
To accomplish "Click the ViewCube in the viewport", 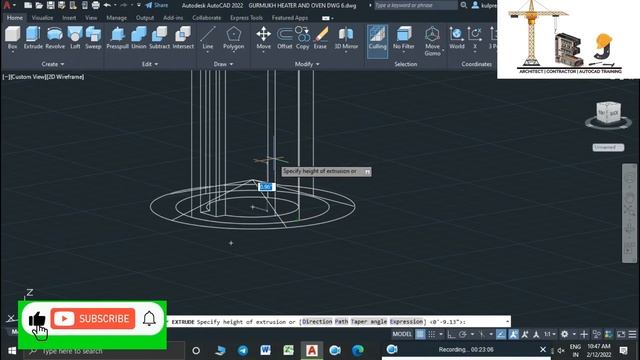I will pyautogui.click(x=608, y=112).
